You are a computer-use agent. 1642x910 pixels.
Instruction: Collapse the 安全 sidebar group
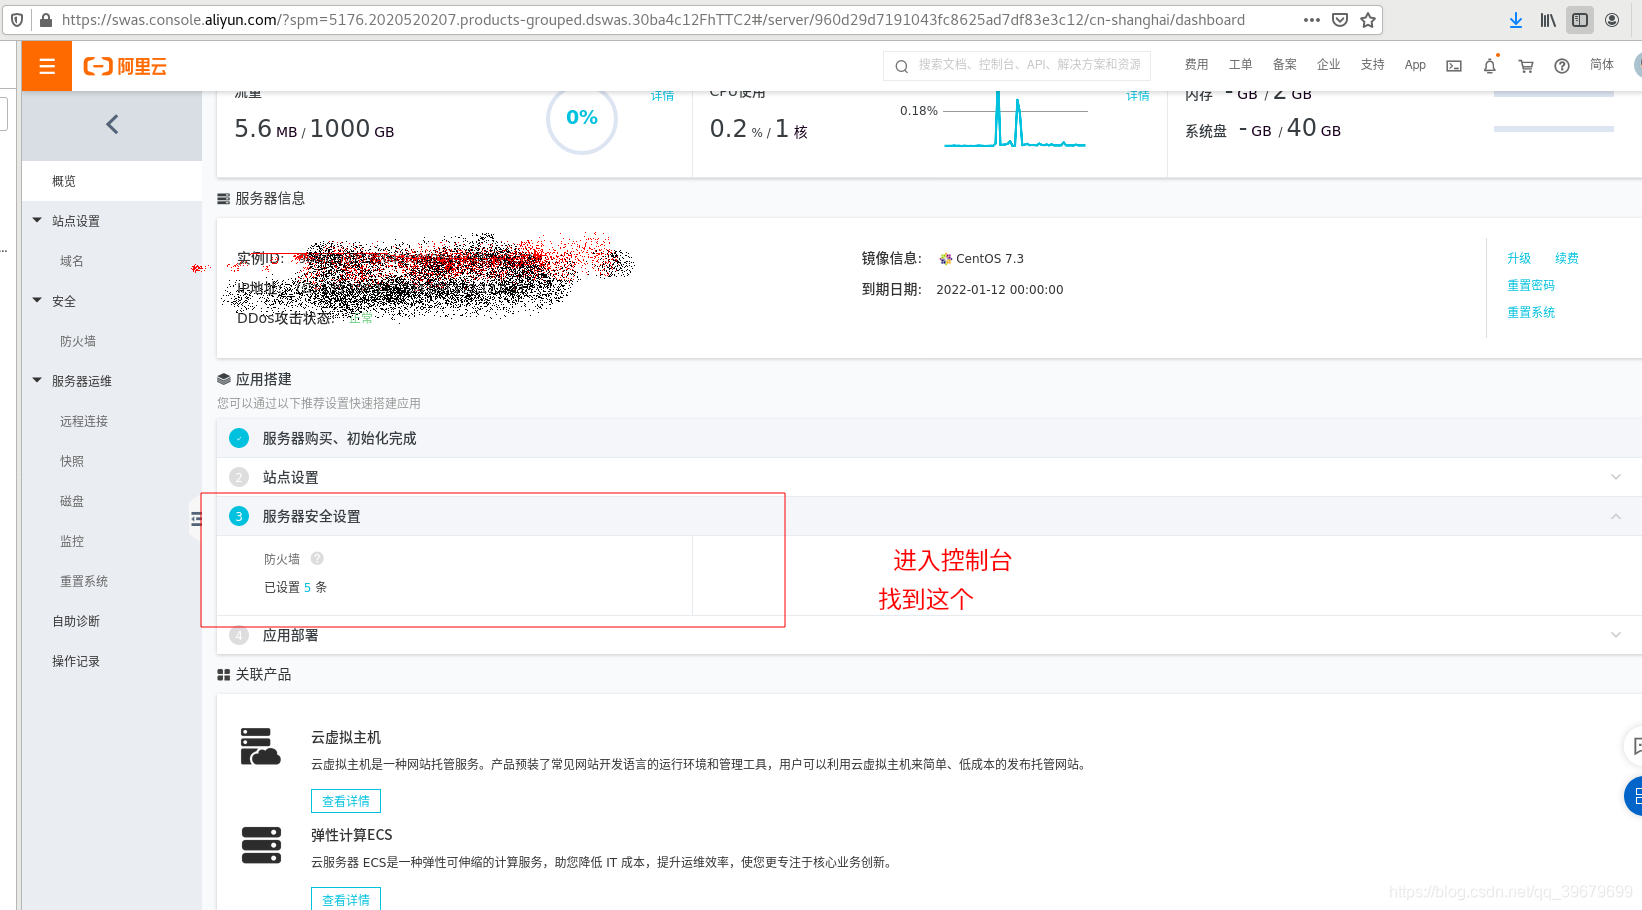point(37,300)
